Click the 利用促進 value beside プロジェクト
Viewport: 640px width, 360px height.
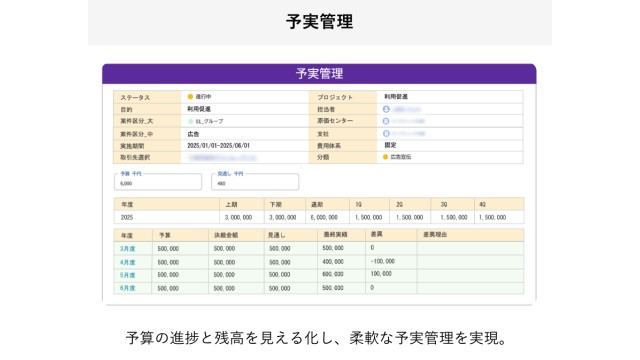pyautogui.click(x=396, y=97)
